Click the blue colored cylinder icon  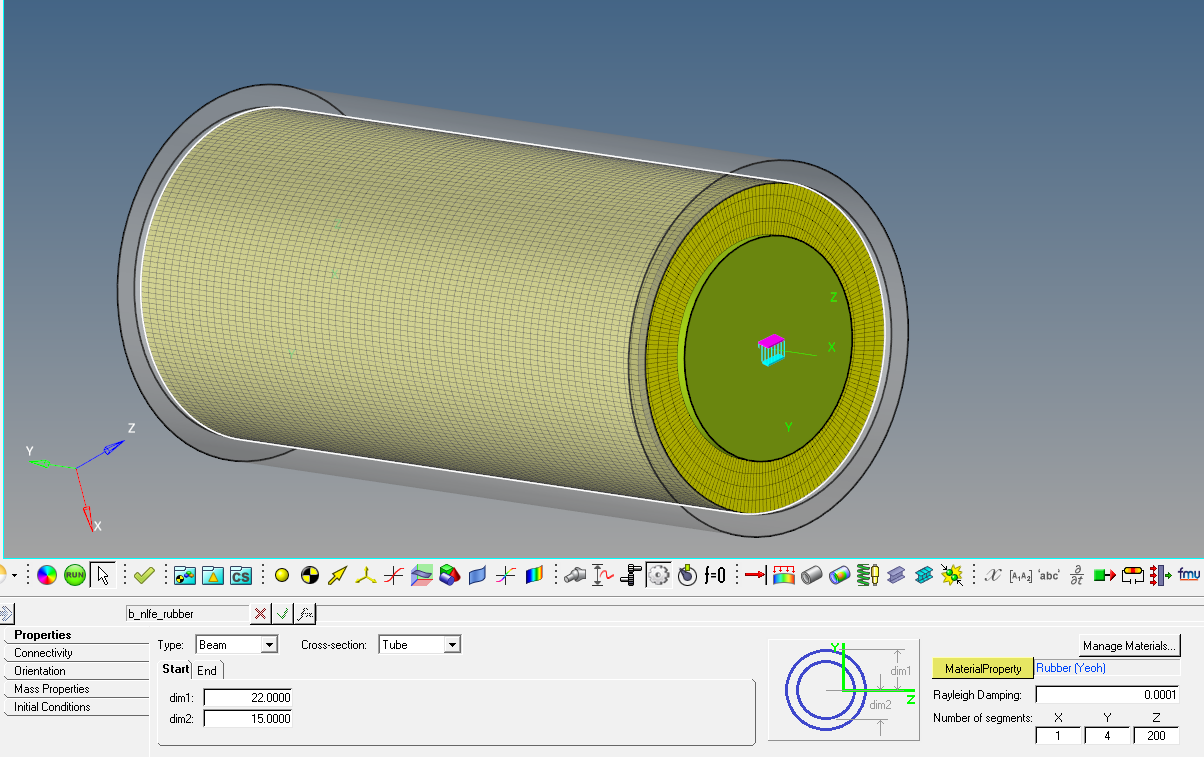point(839,575)
